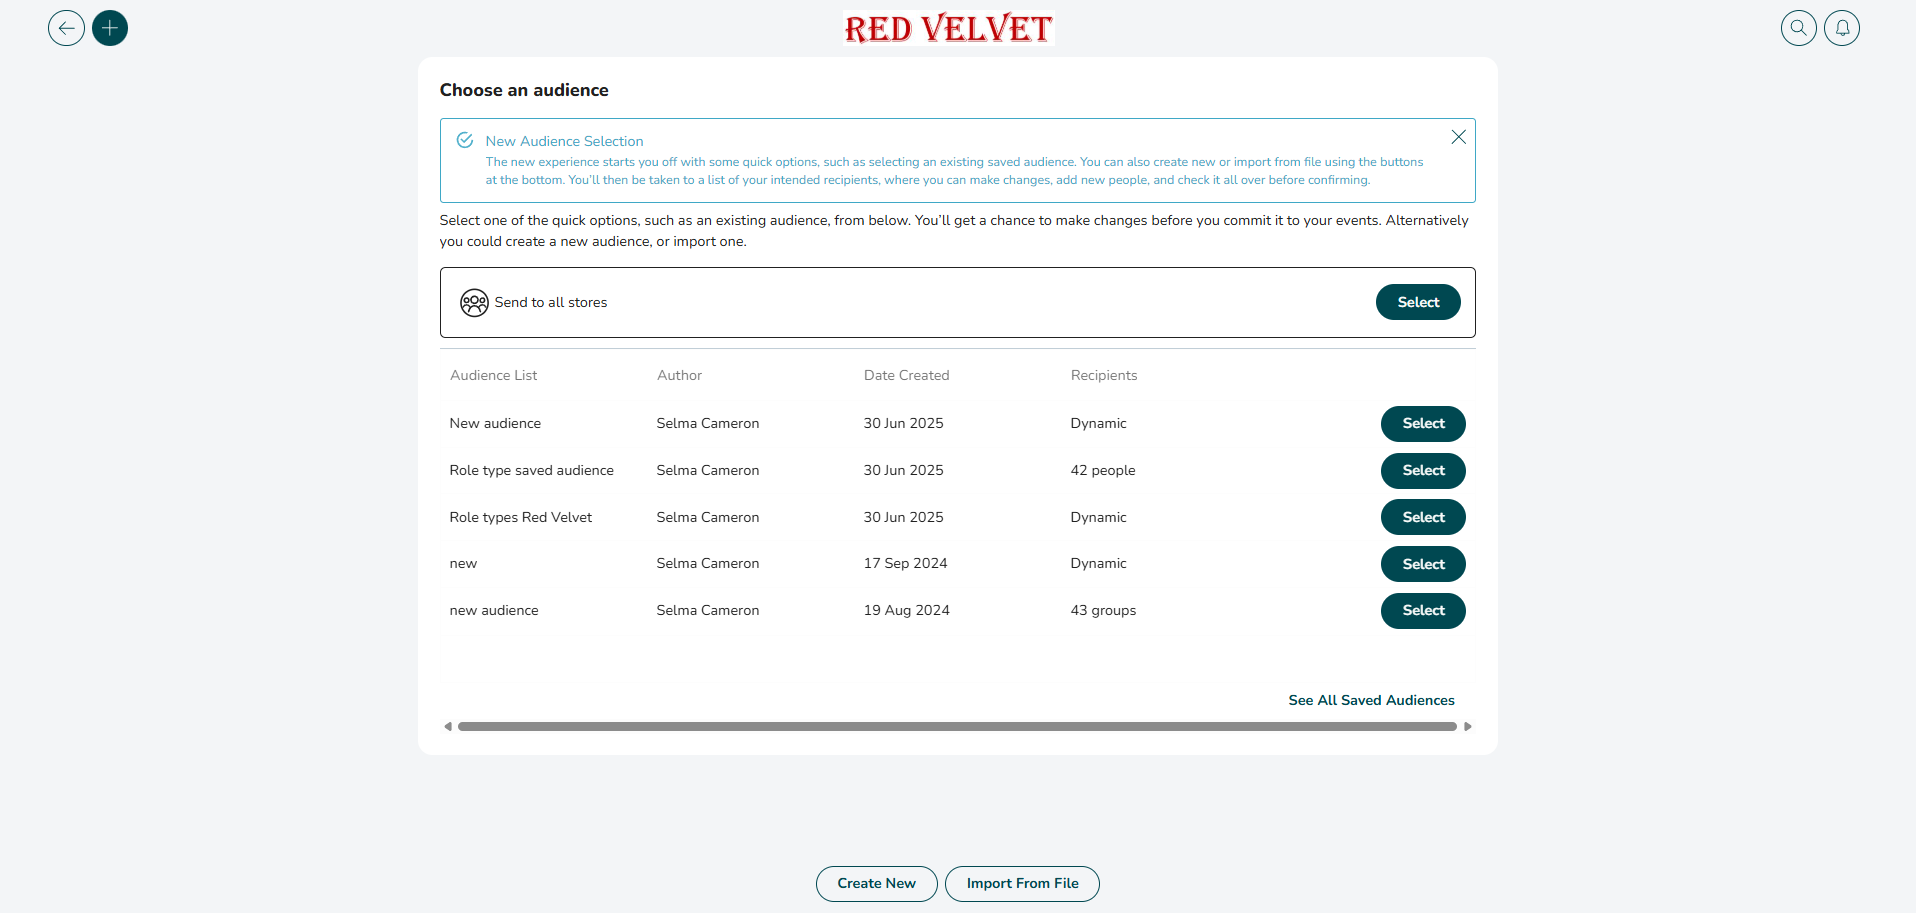Click the group icon beside Send to all stores

pyautogui.click(x=474, y=302)
